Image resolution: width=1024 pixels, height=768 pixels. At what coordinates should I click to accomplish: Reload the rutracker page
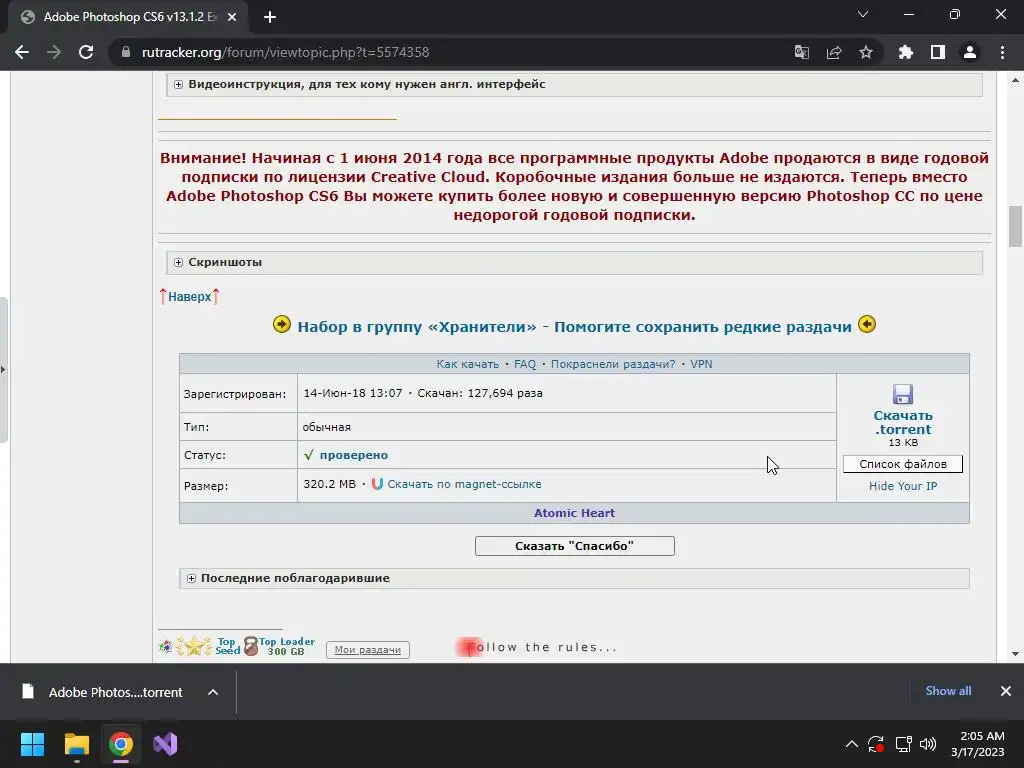coord(86,52)
